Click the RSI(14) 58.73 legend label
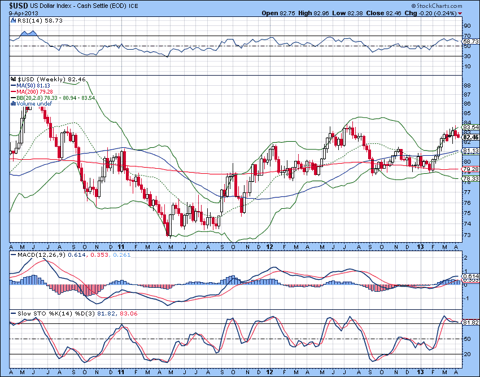This screenshot has height=377, width=480. click(39, 21)
